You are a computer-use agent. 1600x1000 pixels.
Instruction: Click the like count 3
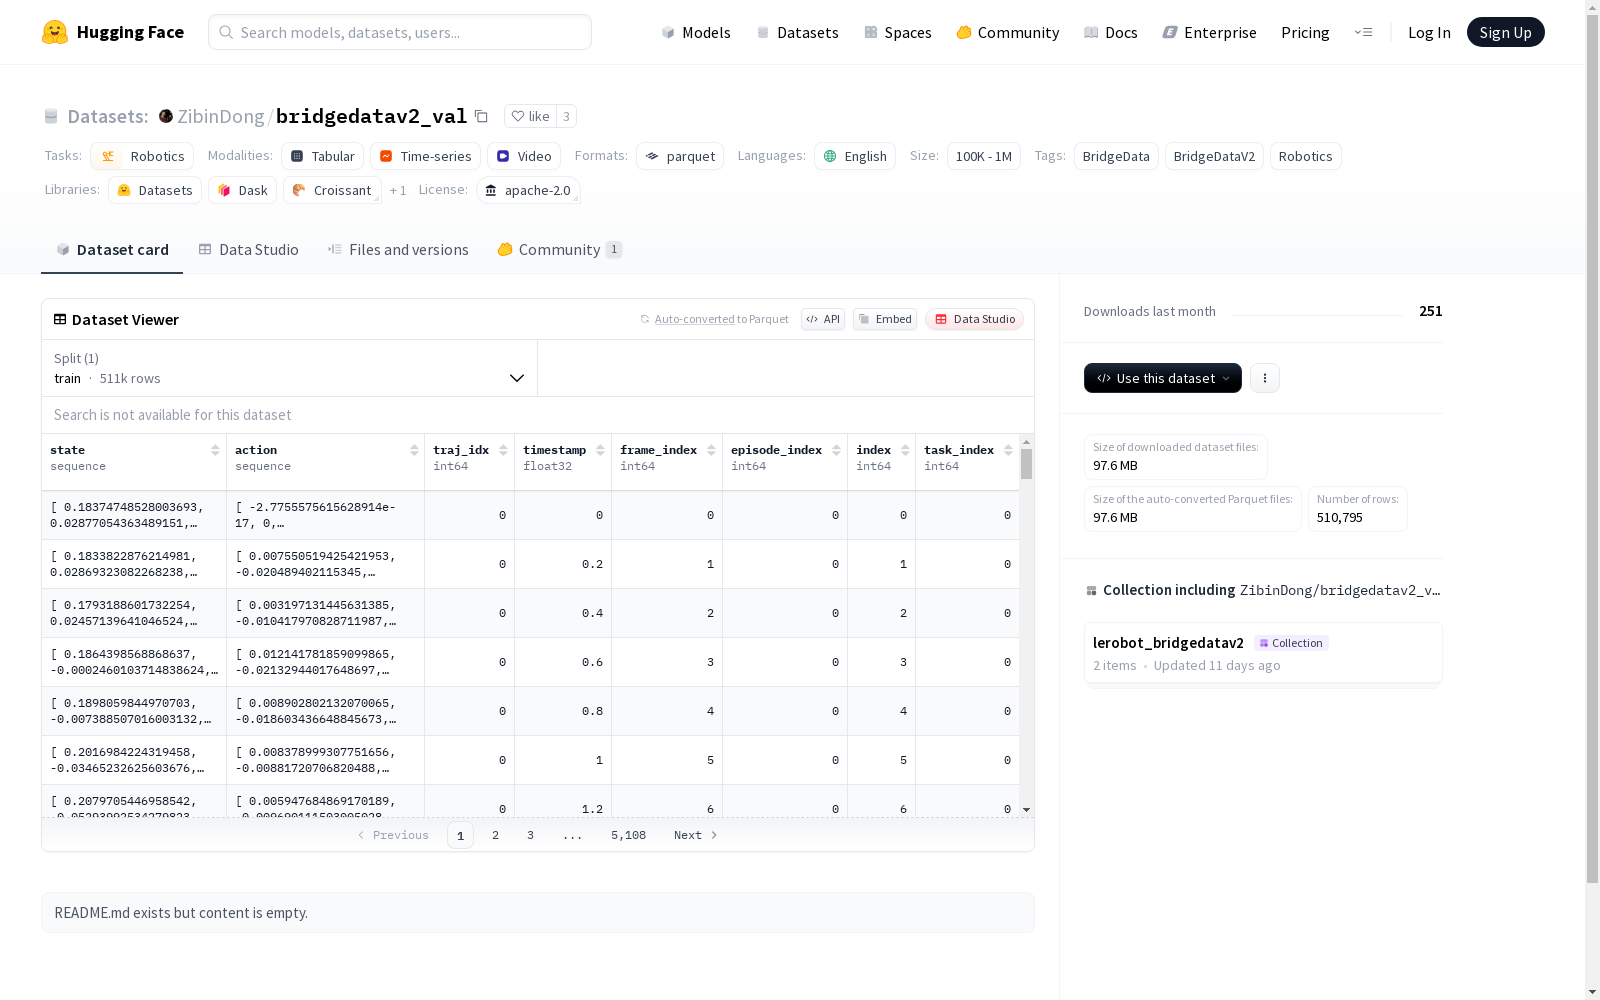(x=566, y=116)
